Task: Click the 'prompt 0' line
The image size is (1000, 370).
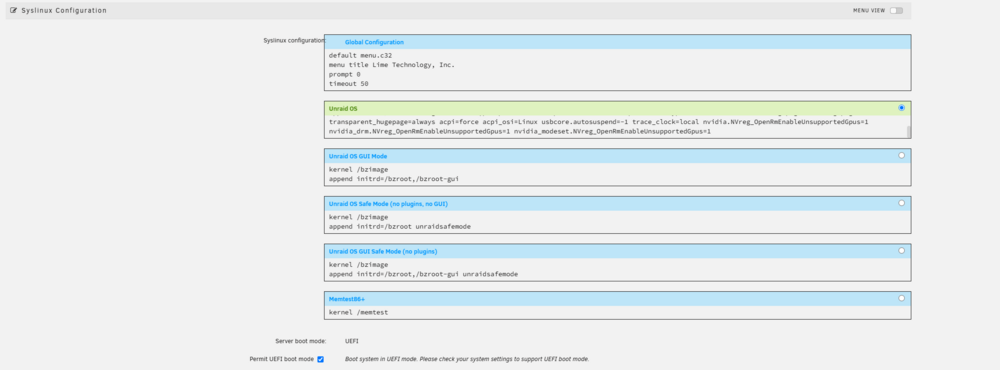Action: point(344,74)
